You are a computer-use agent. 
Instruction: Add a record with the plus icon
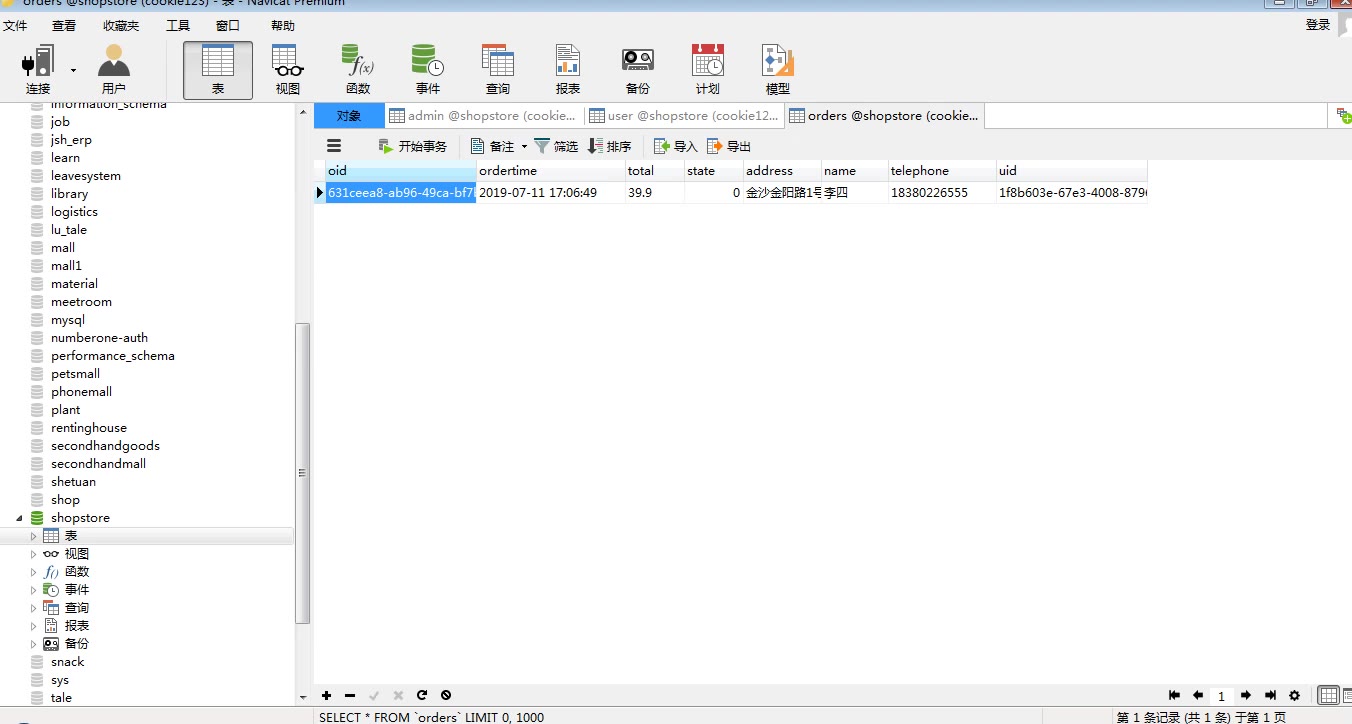pyautogui.click(x=326, y=695)
